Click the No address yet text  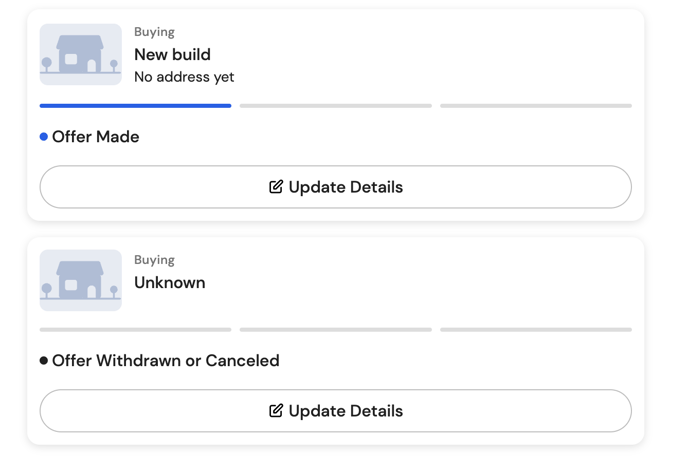point(184,77)
